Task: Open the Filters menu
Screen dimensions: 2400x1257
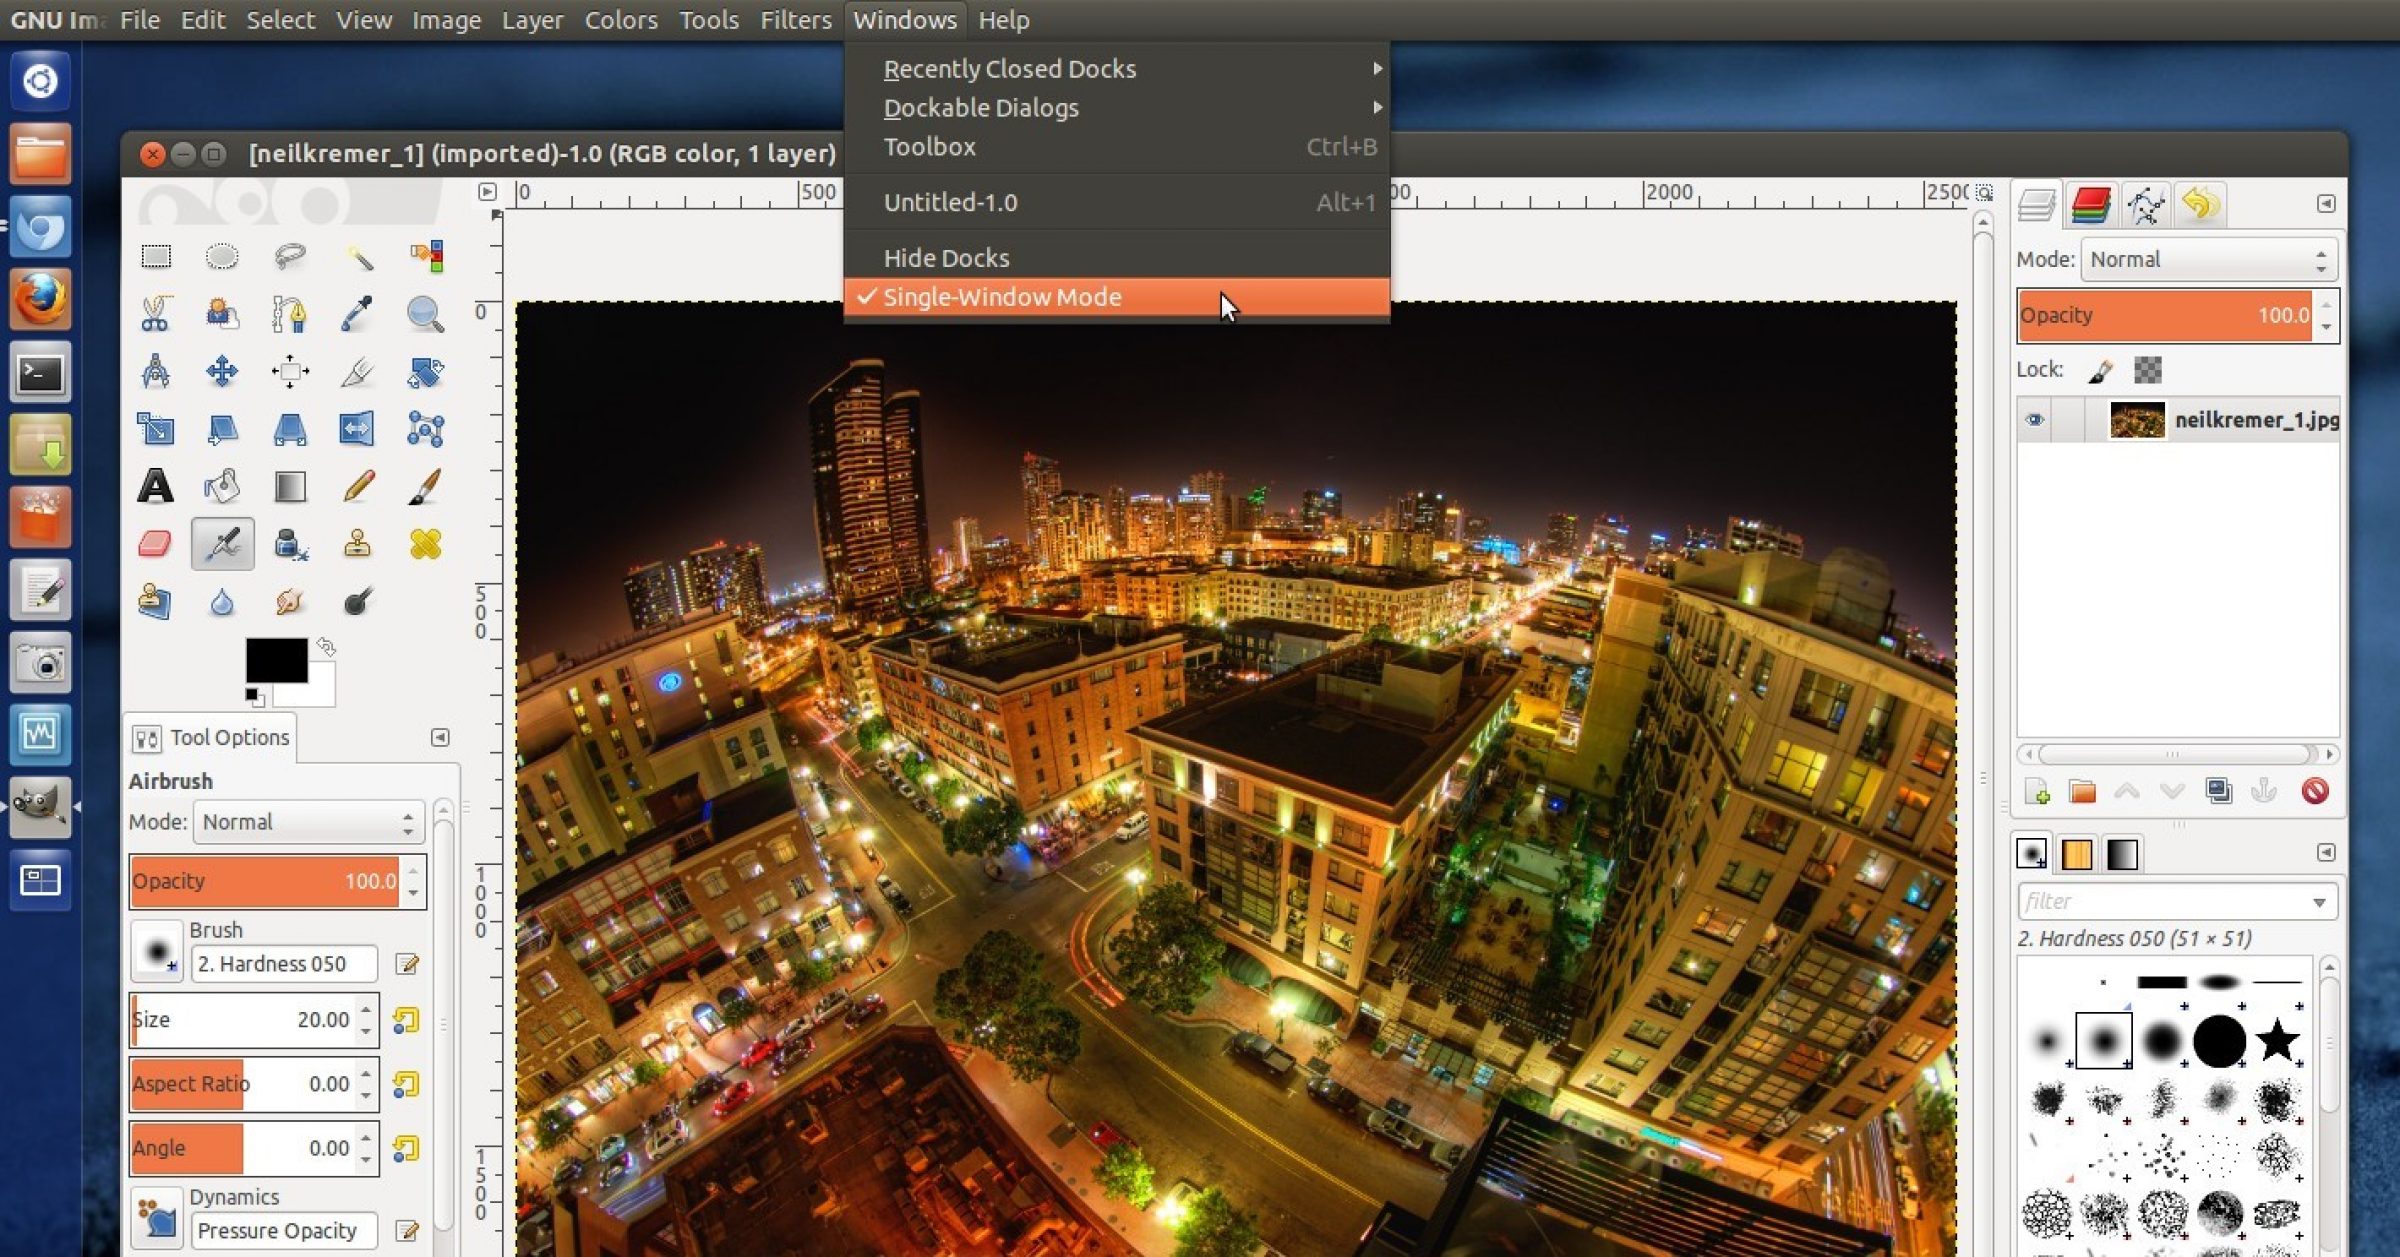Action: tap(795, 20)
